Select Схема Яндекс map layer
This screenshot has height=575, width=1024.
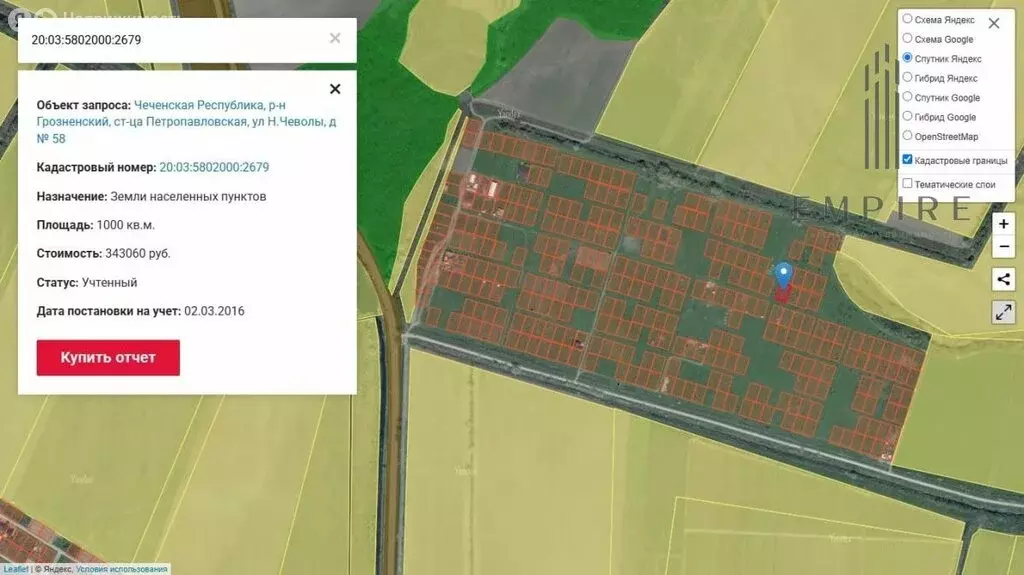(907, 19)
